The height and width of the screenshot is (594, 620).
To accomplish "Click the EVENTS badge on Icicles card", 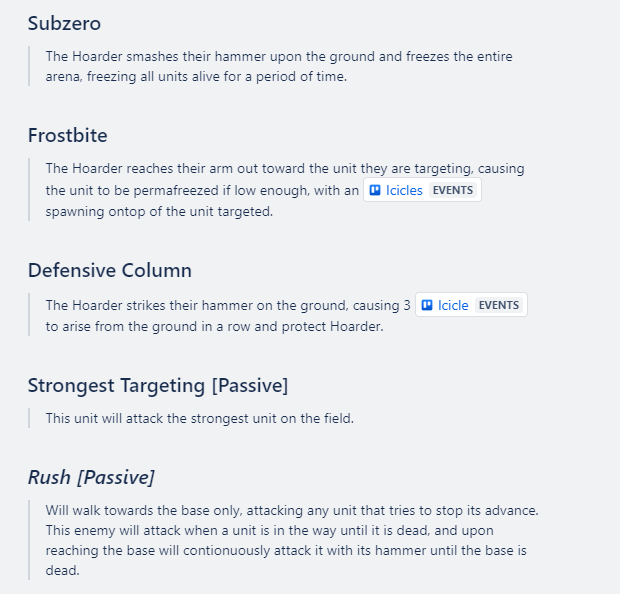I will point(453,190).
